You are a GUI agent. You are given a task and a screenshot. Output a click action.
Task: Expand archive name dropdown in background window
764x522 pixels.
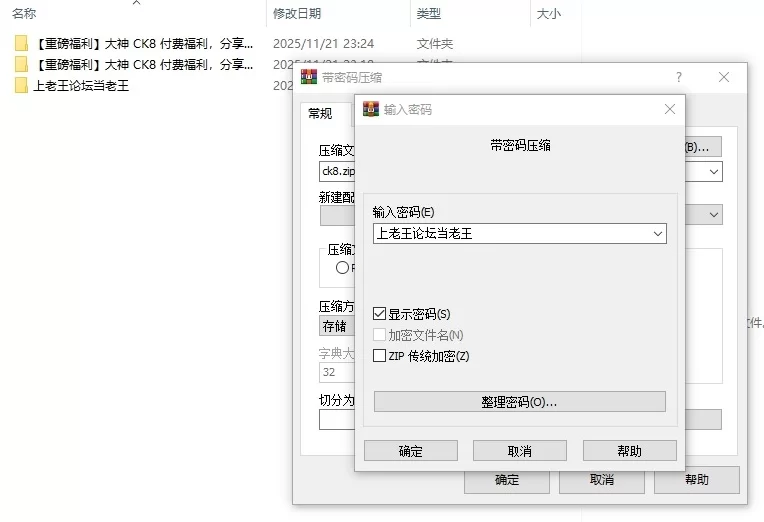pos(714,172)
